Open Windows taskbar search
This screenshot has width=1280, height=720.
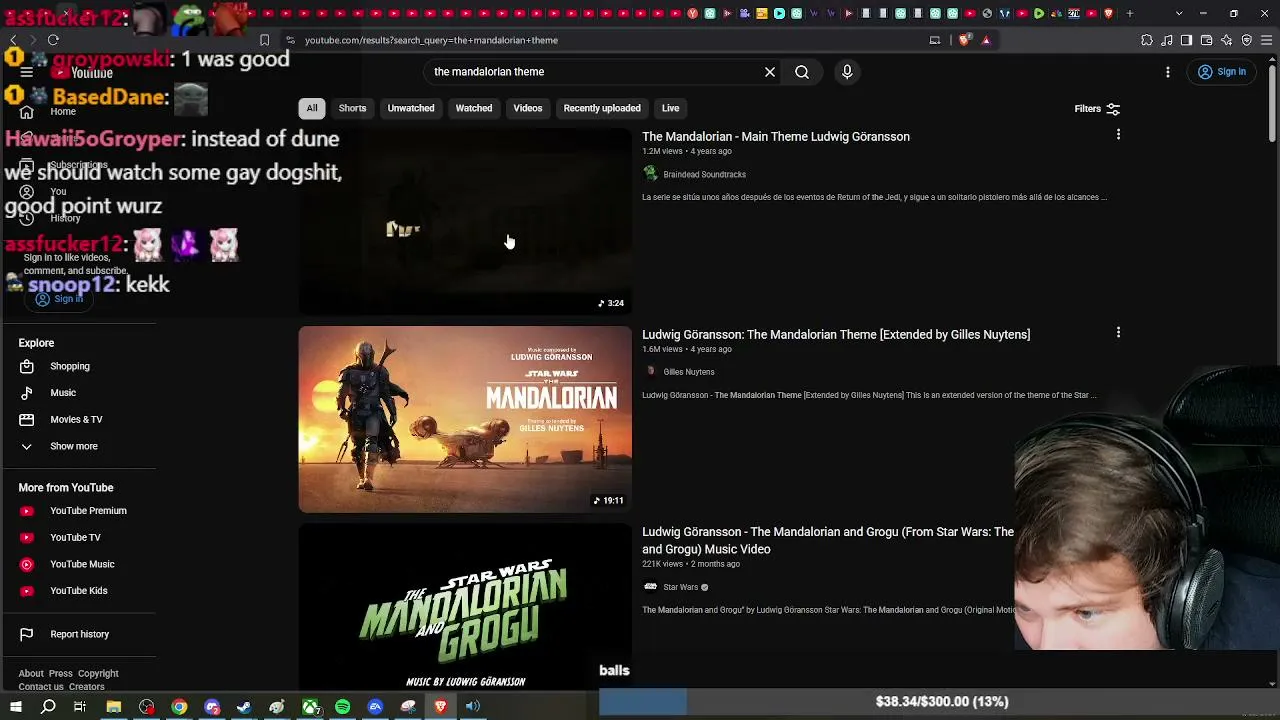pos(48,707)
